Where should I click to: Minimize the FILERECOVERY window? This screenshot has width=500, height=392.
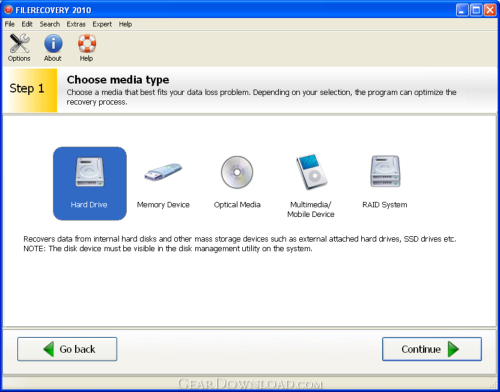pos(462,10)
